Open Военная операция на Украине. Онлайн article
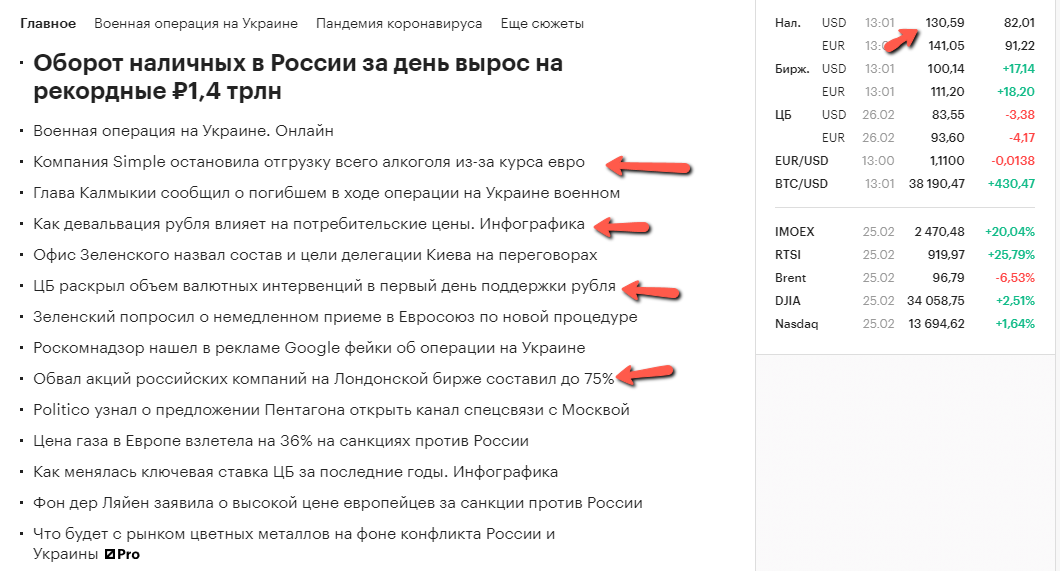This screenshot has width=1060, height=571. [183, 130]
